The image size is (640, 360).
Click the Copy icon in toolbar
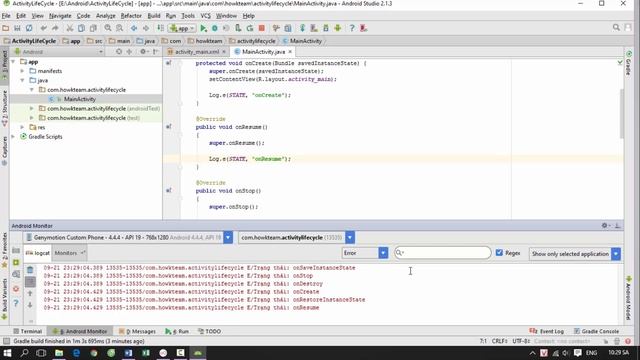(x=81, y=28)
